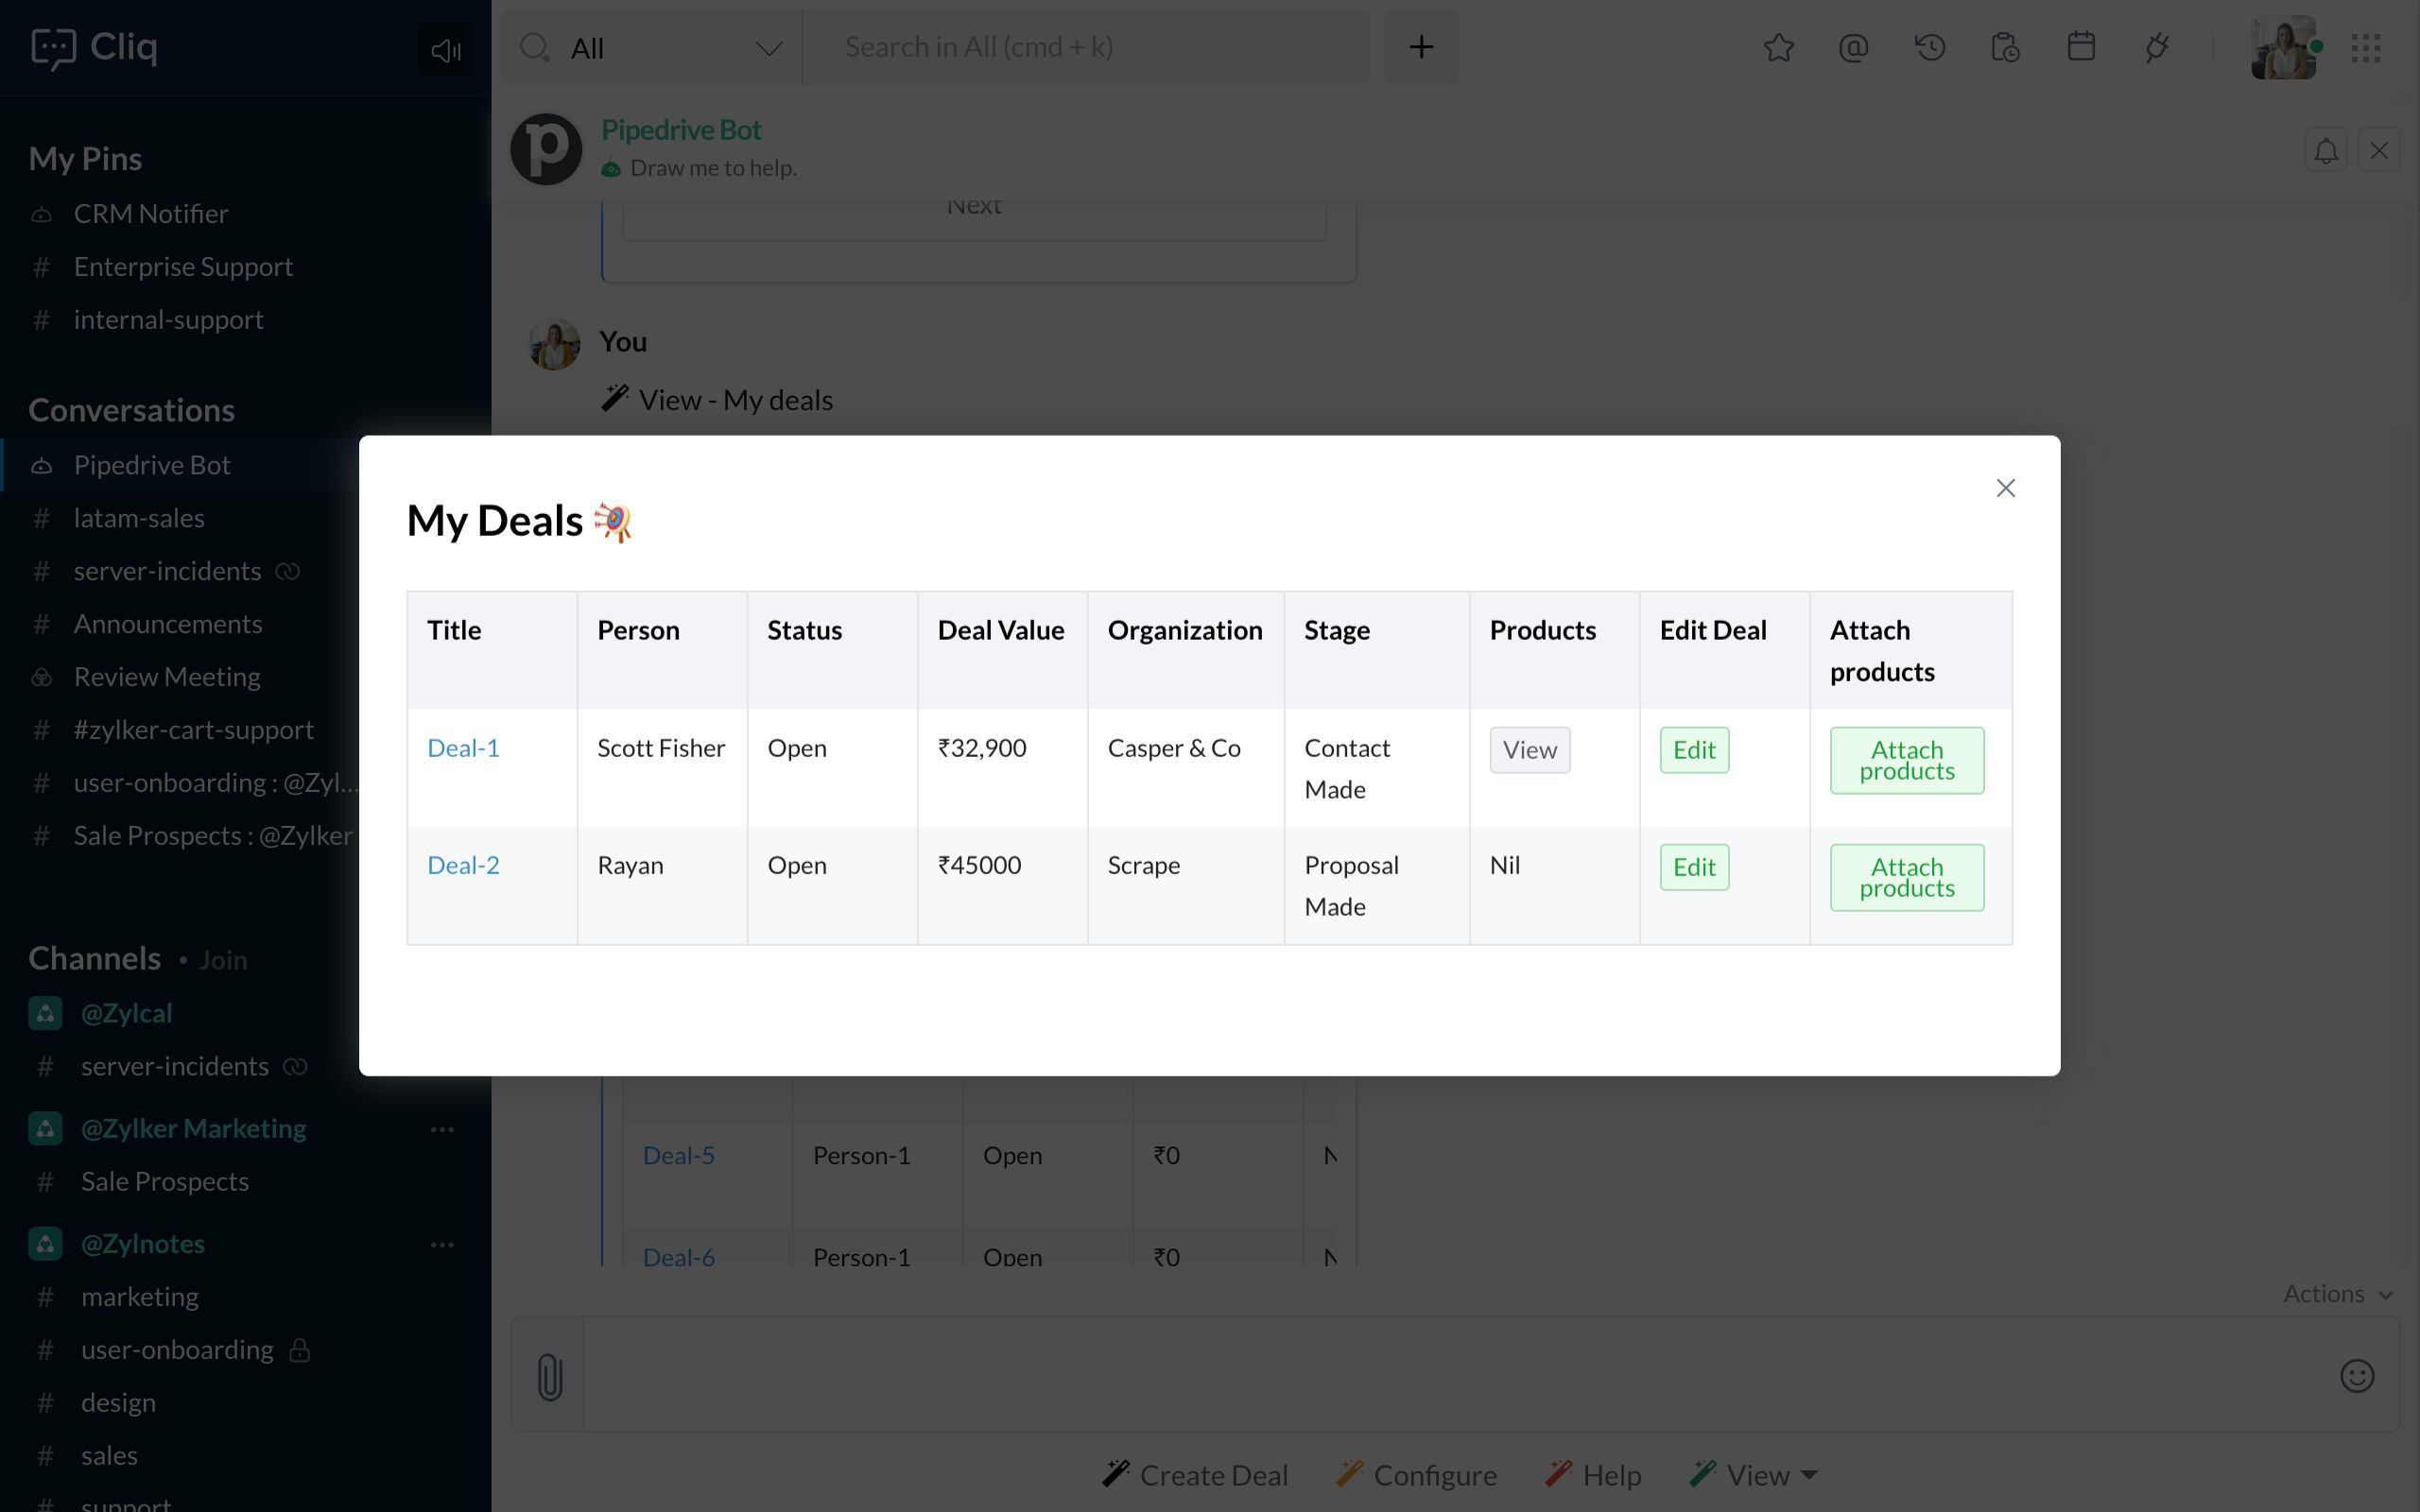Open more options dots for @Zylker Marketing
The width and height of the screenshot is (2420, 1512).
(x=442, y=1129)
